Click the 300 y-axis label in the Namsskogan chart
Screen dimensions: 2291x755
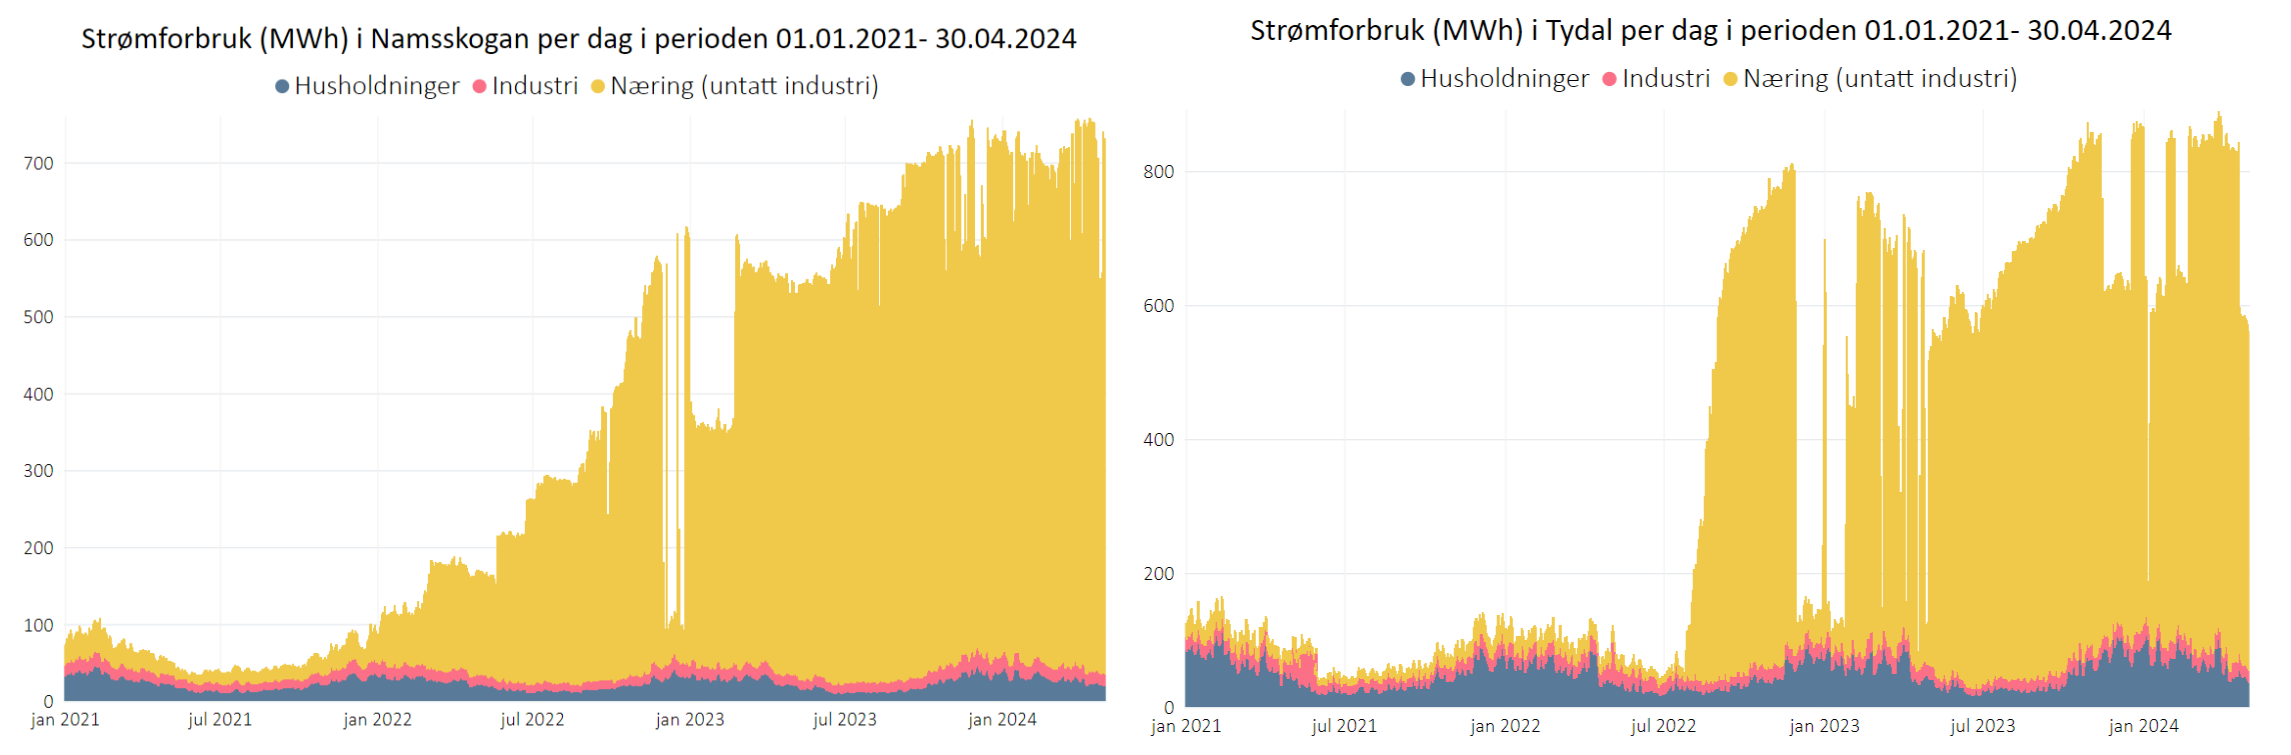[x=39, y=471]
